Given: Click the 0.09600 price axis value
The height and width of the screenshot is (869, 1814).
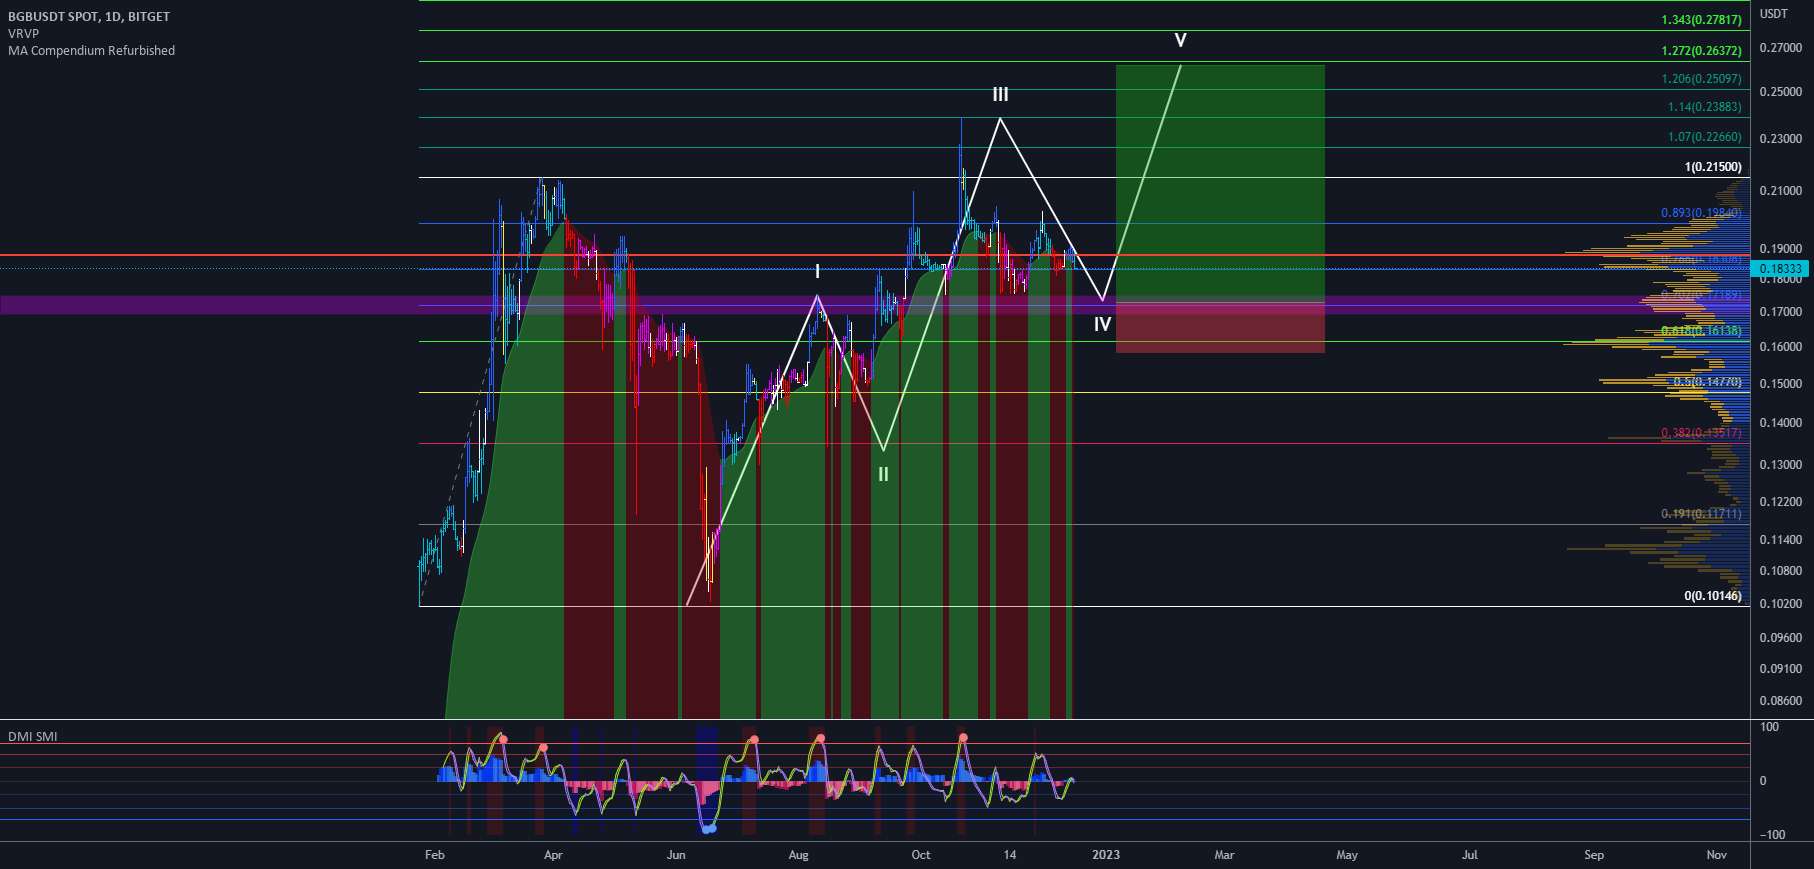Looking at the screenshot, I should click(1780, 638).
